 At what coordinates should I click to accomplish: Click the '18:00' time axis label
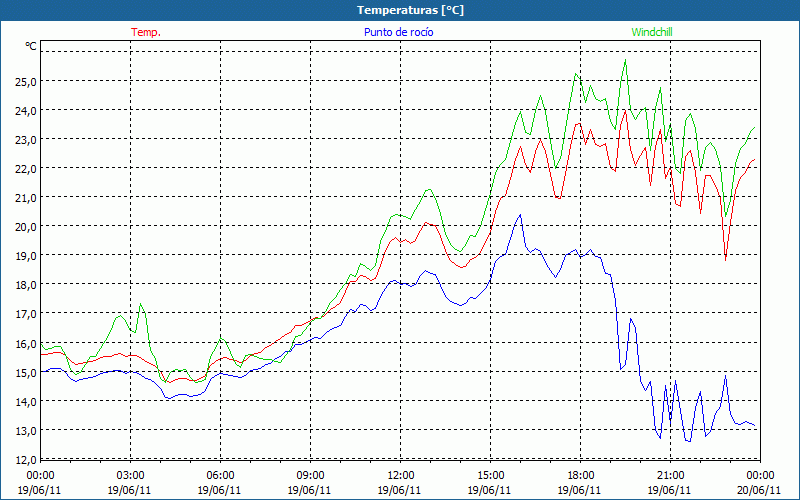(580, 476)
